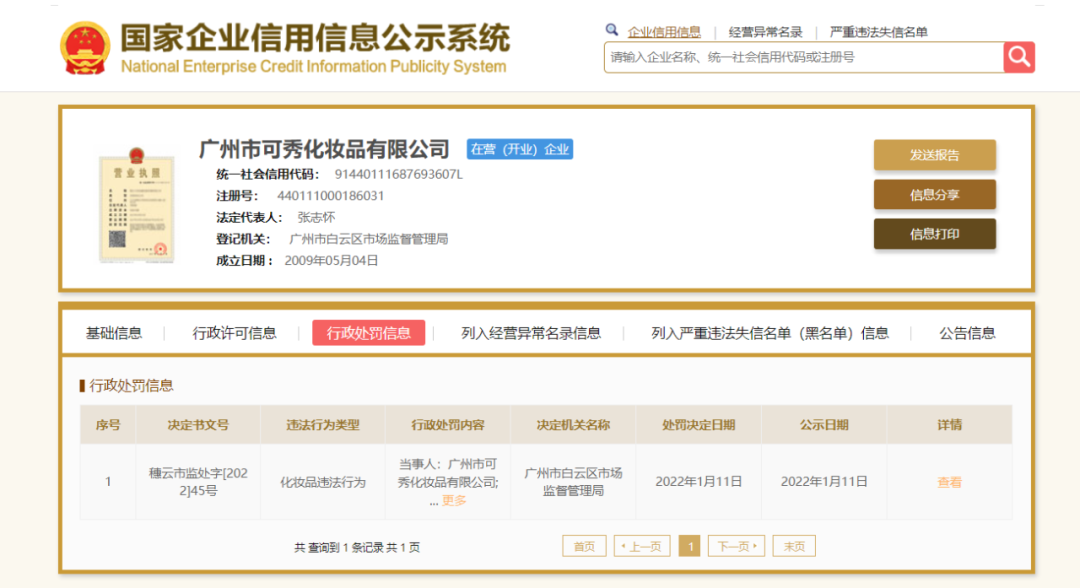Click the 处罚决定日期 column header

(x=698, y=425)
